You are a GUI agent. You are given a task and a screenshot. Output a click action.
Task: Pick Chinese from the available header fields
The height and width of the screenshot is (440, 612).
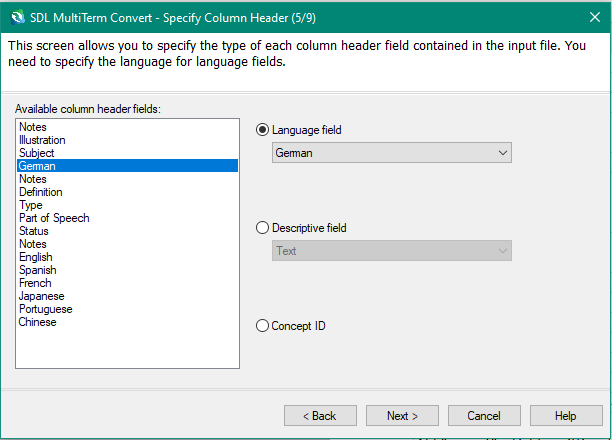tap(37, 322)
